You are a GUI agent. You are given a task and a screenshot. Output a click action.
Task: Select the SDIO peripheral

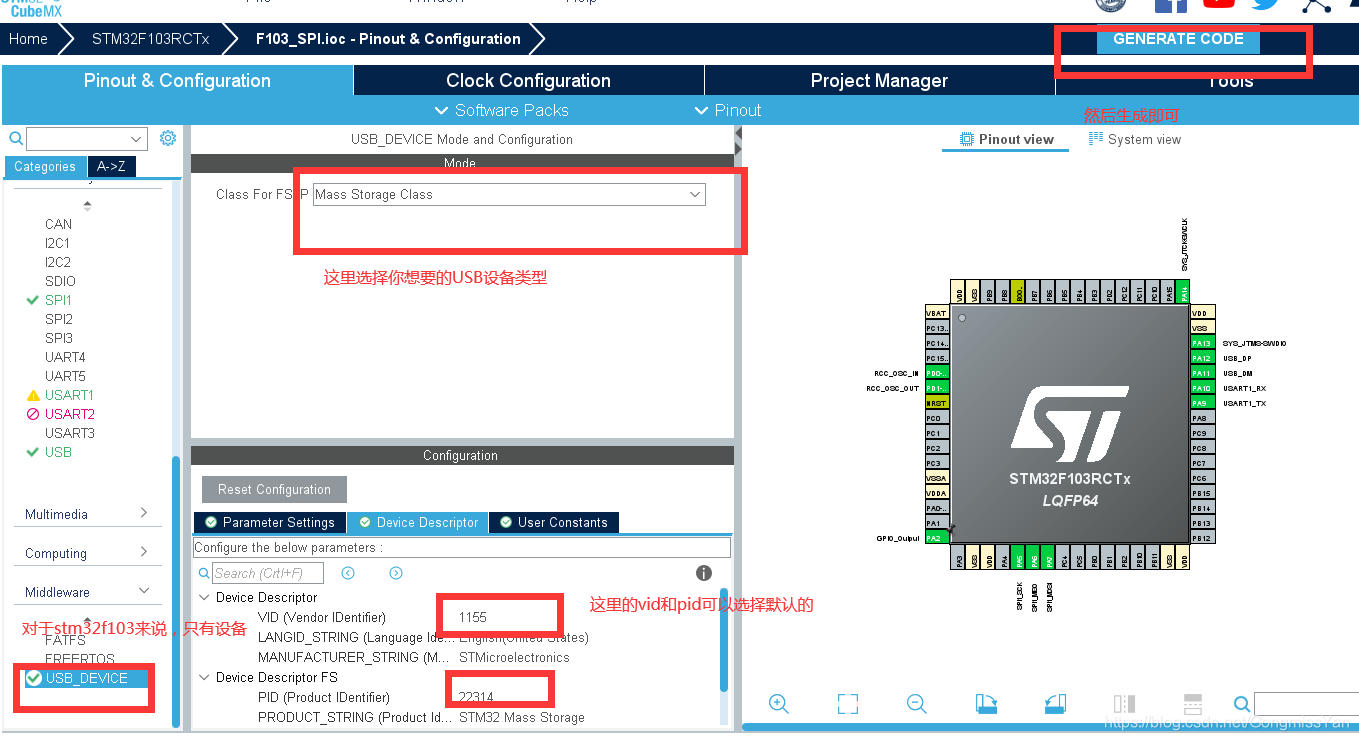(x=60, y=281)
